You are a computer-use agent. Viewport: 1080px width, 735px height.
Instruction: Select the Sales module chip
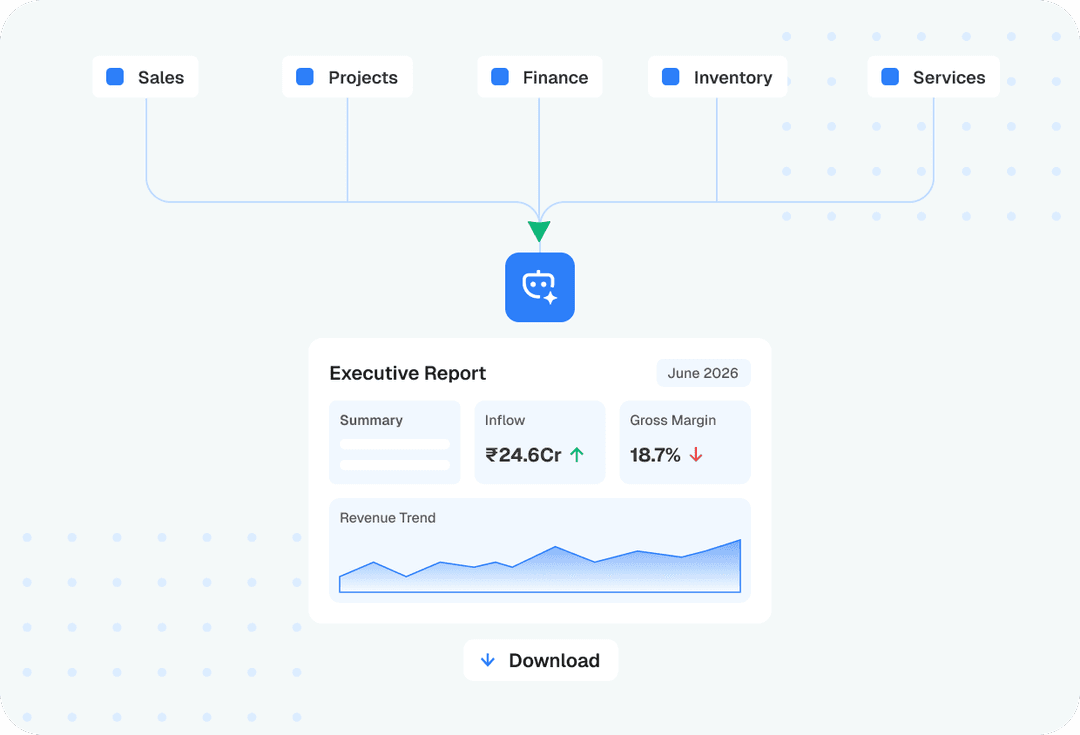(x=145, y=76)
